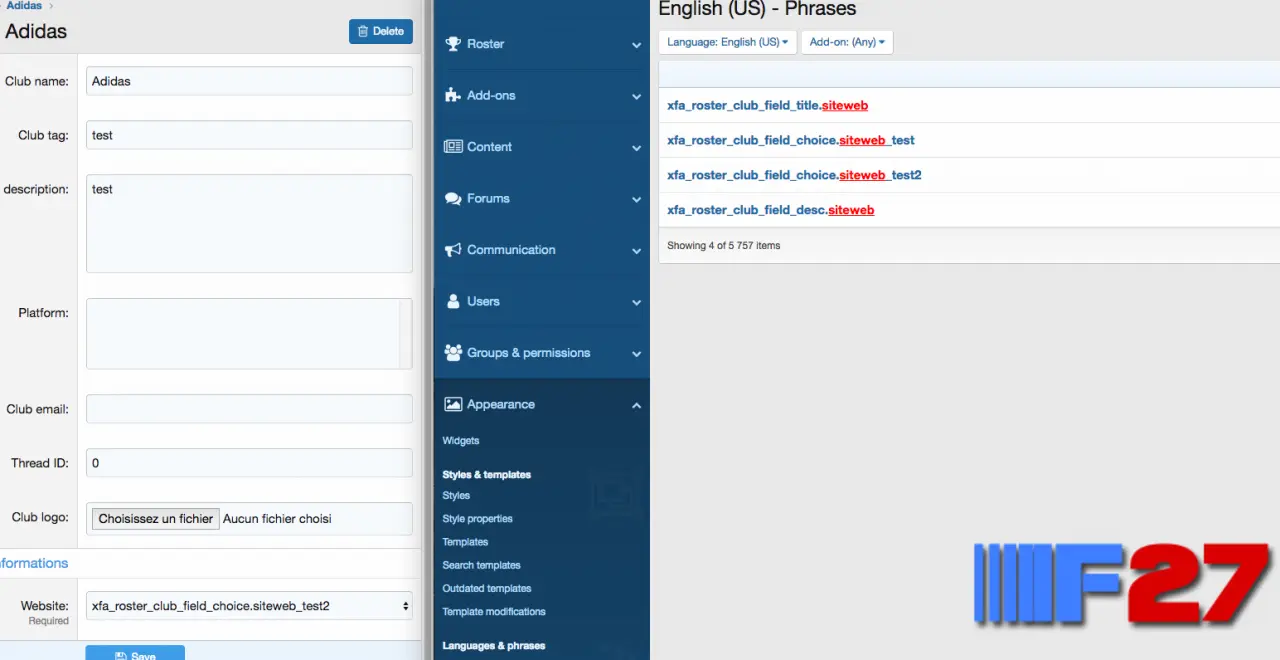
Task: Click the Appearance picture icon
Action: pos(453,404)
